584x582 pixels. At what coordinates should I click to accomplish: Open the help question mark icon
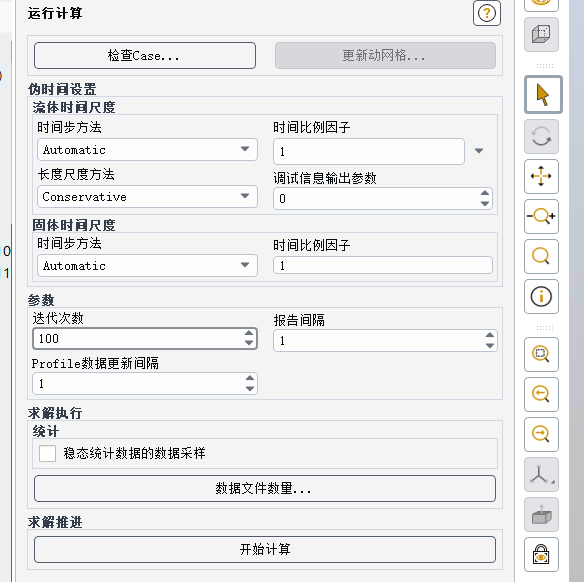pos(487,13)
